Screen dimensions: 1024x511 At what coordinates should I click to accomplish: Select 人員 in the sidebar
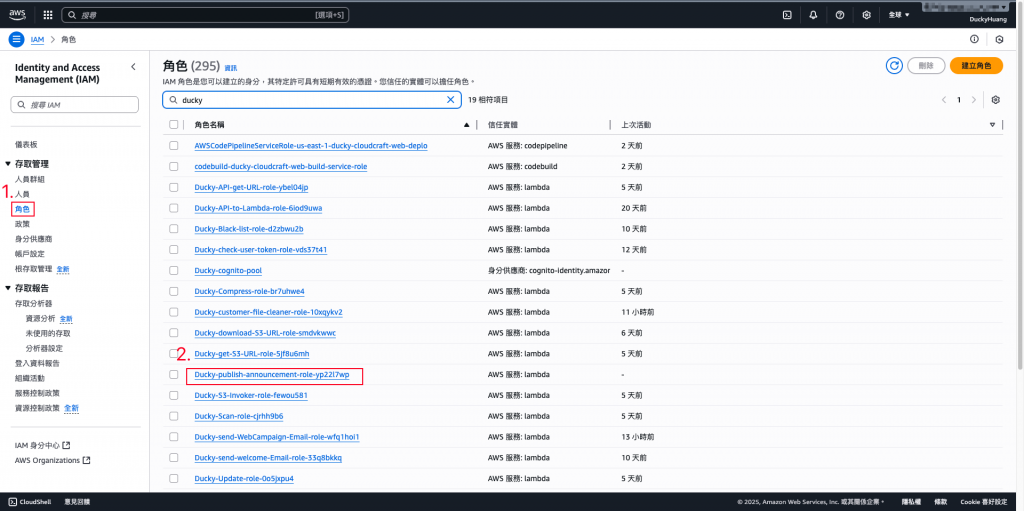(x=22, y=194)
